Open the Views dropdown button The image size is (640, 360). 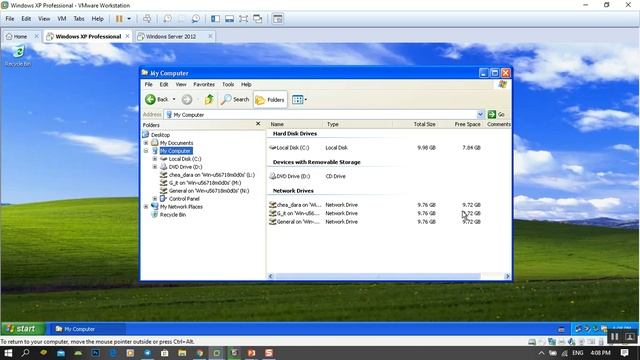pyautogui.click(x=300, y=99)
